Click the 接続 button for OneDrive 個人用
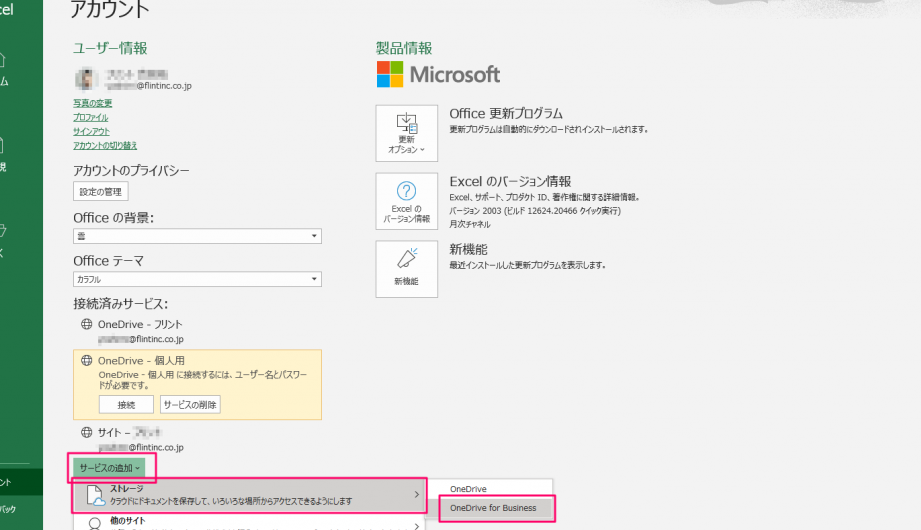The image size is (921, 530). tap(126, 405)
